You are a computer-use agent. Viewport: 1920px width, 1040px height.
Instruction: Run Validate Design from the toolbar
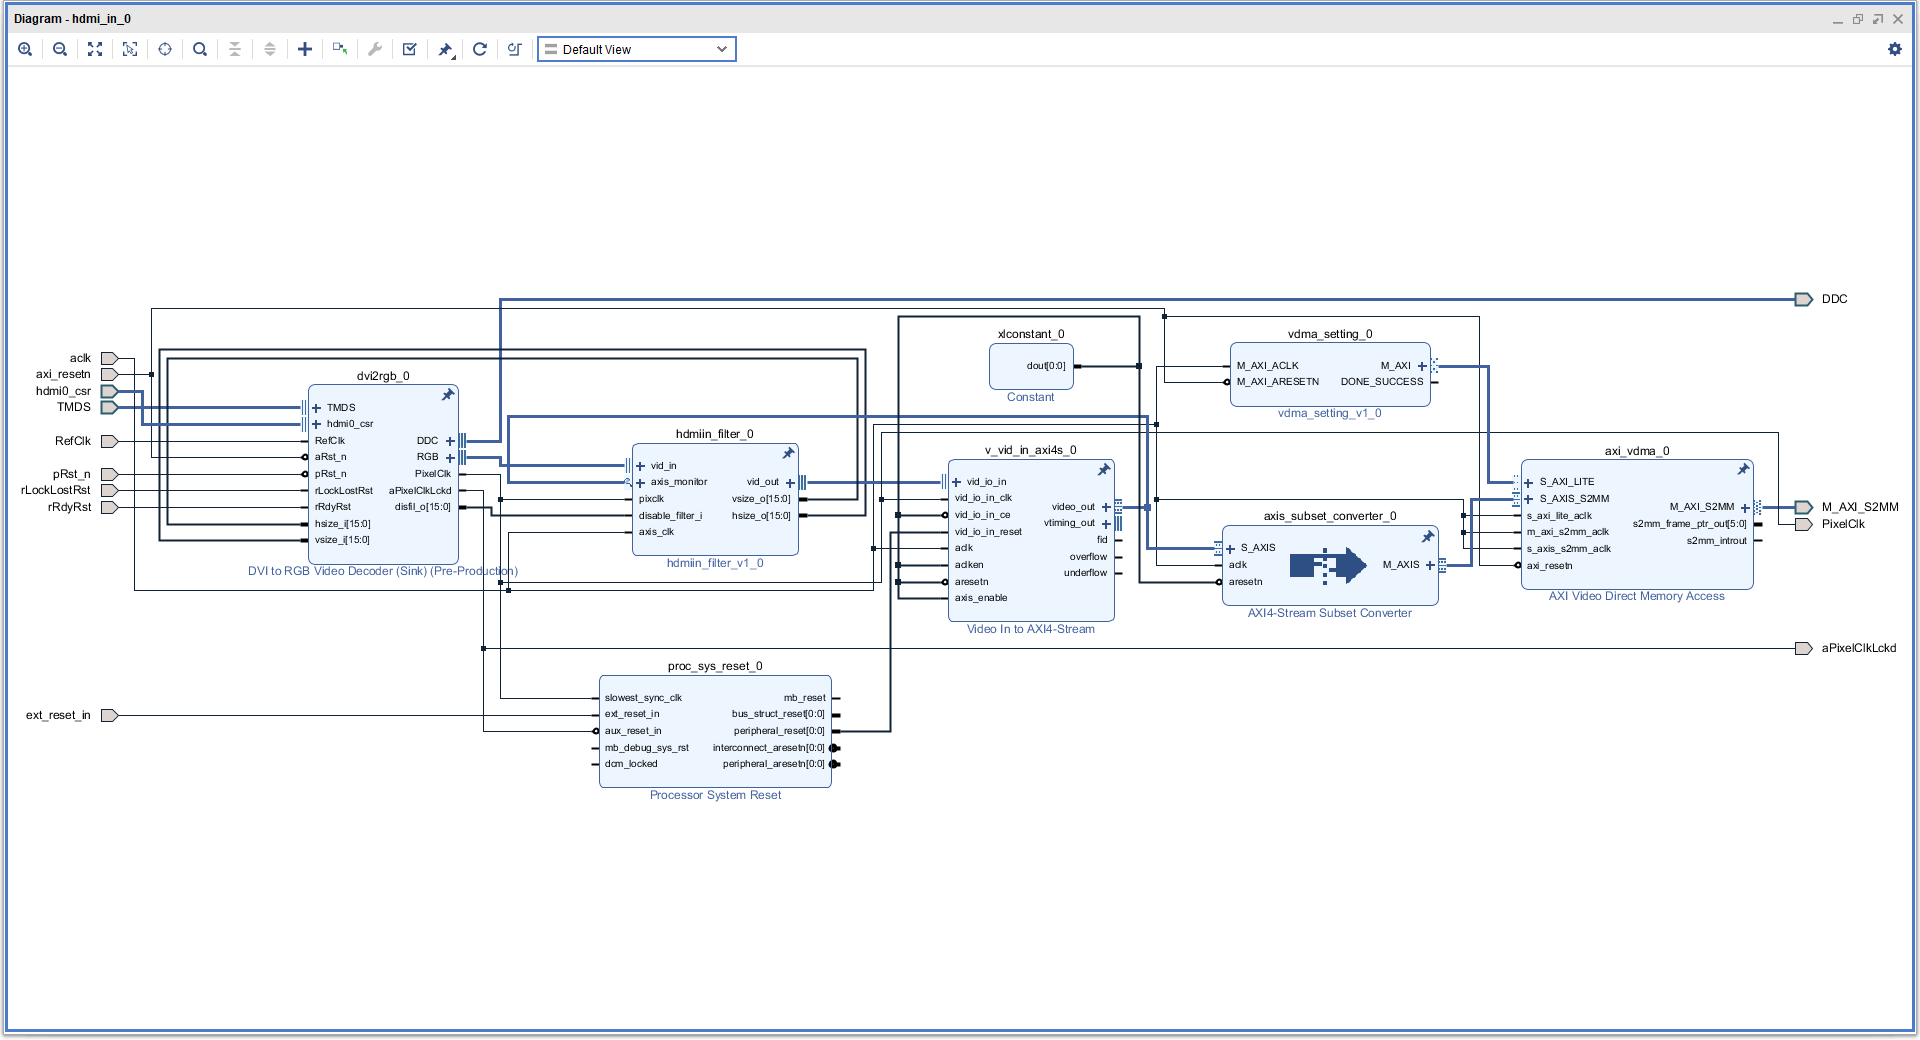410,49
